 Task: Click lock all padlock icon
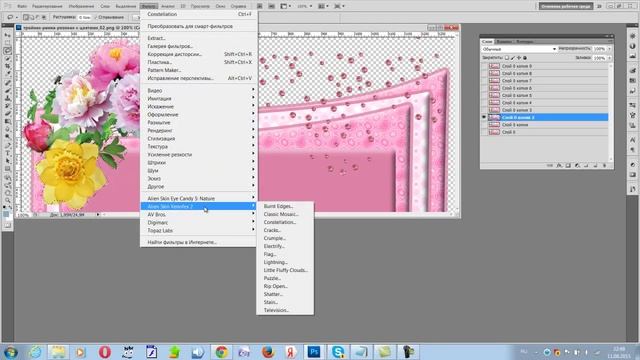pos(525,58)
